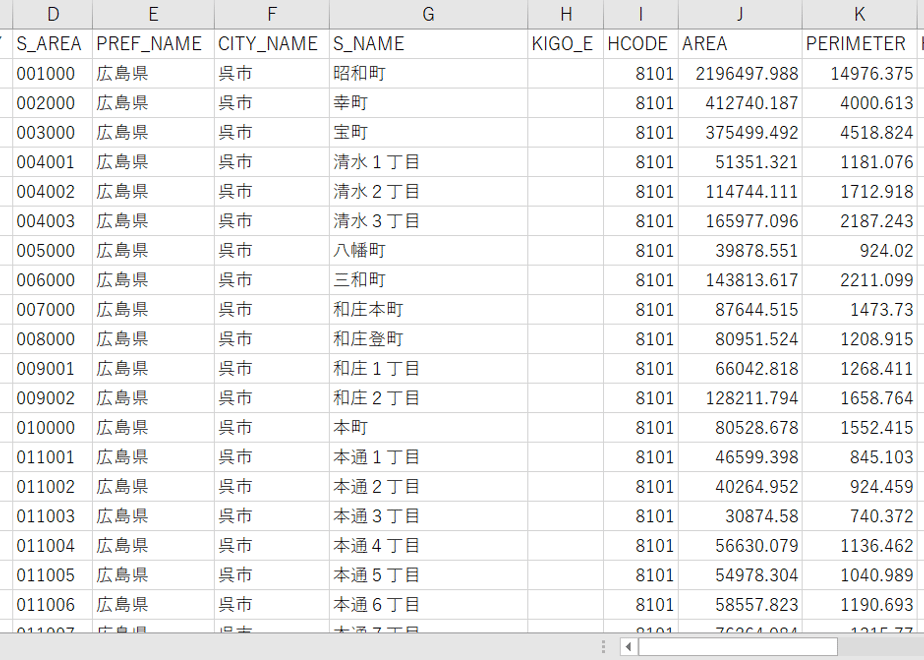Viewport: 924px width, 660px height.
Task: Select cell with S_AREA 011006
Action: [x=52, y=605]
